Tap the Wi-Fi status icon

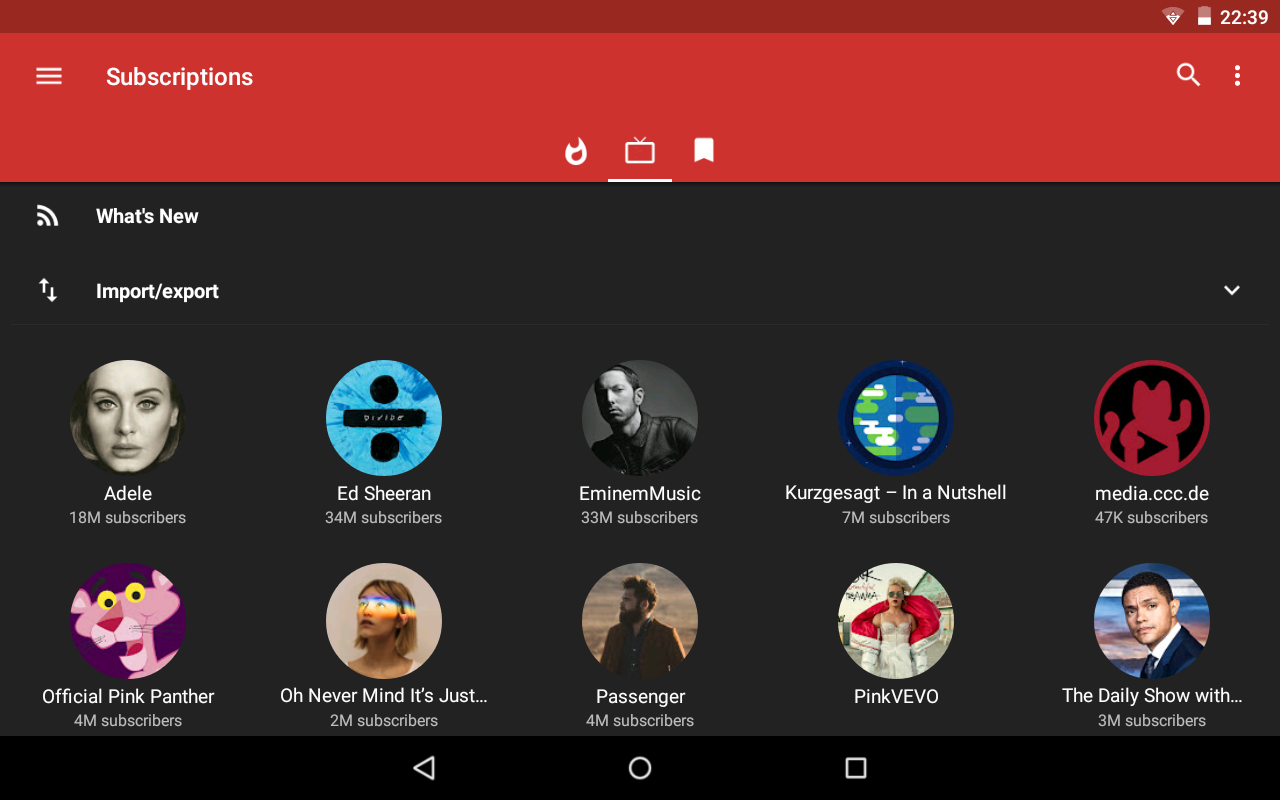pos(1172,17)
